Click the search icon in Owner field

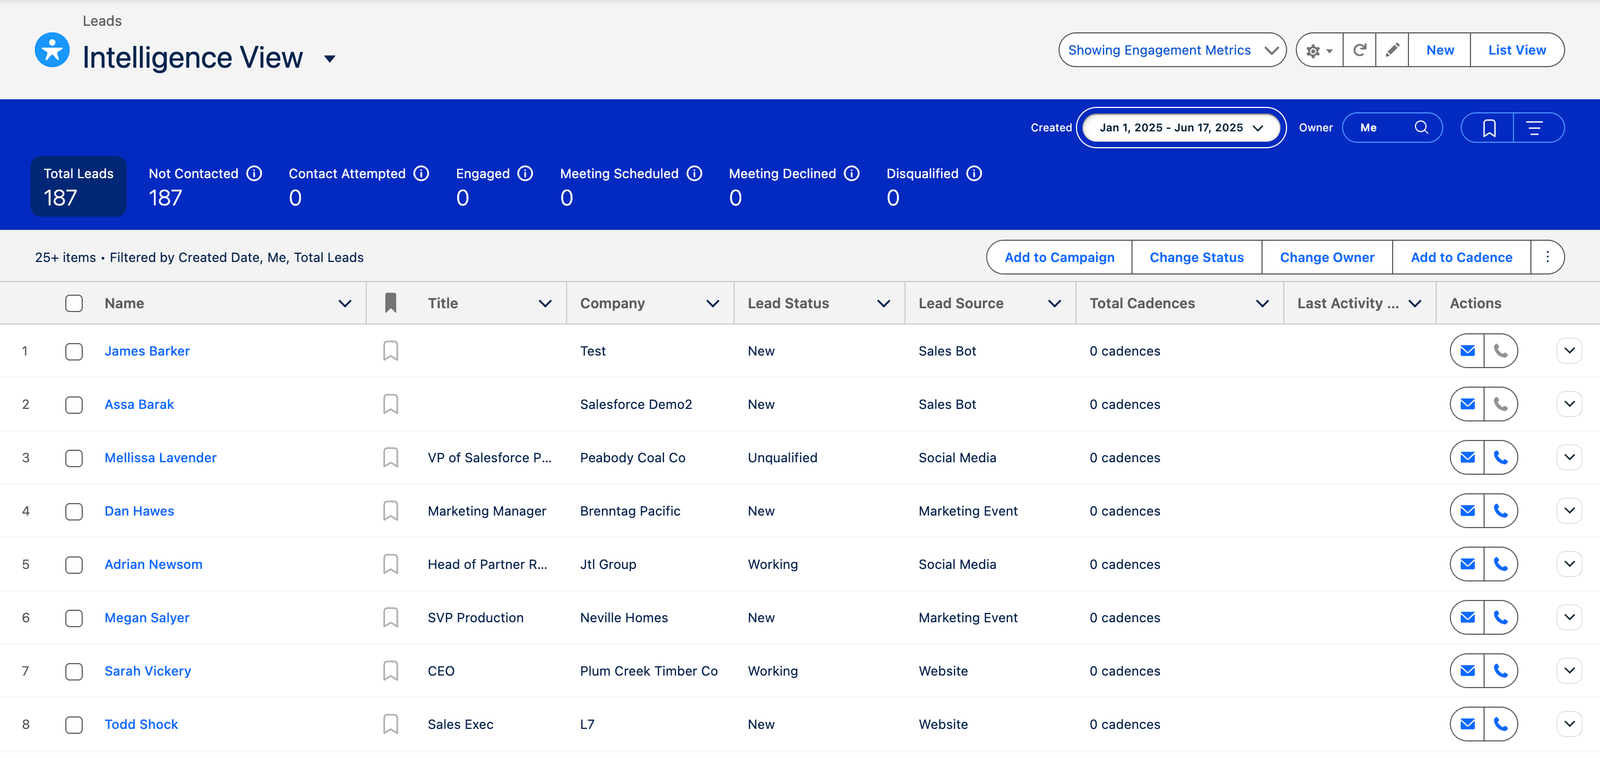point(1421,128)
